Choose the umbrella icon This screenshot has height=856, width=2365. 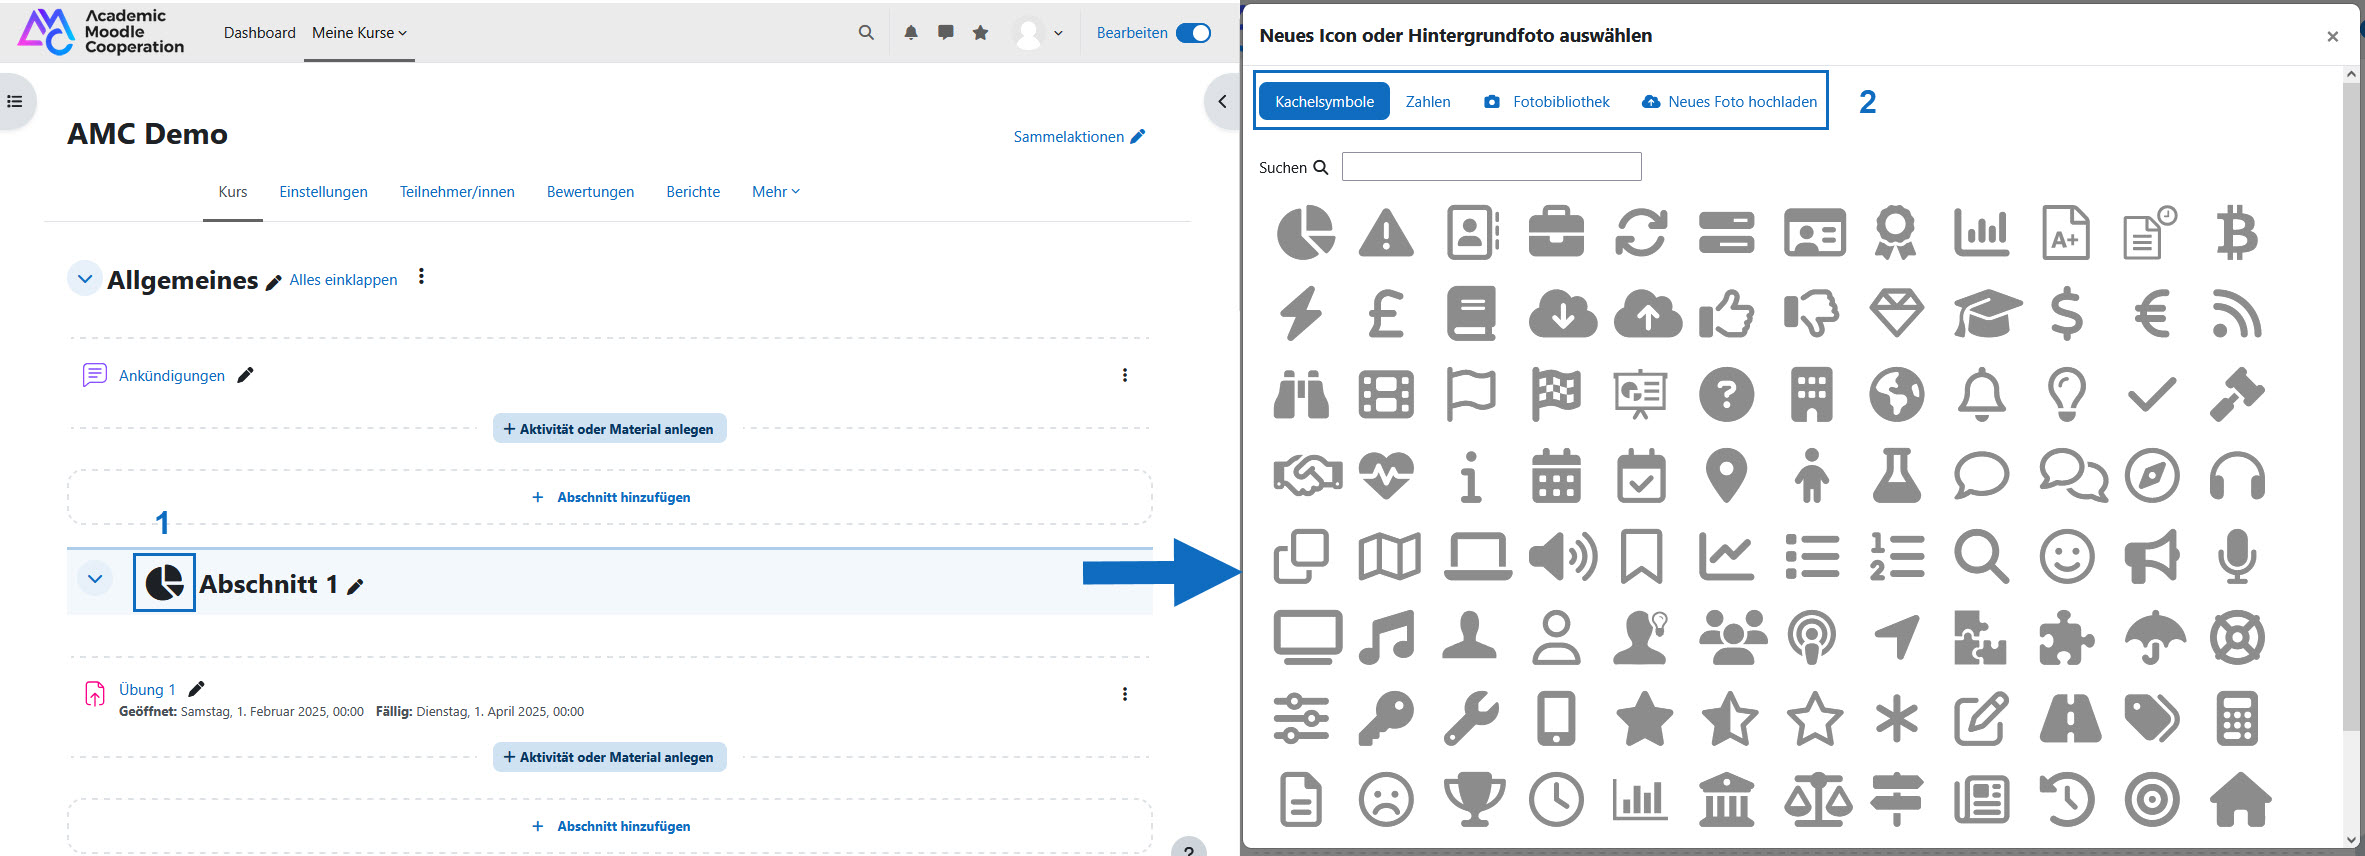click(x=2155, y=637)
